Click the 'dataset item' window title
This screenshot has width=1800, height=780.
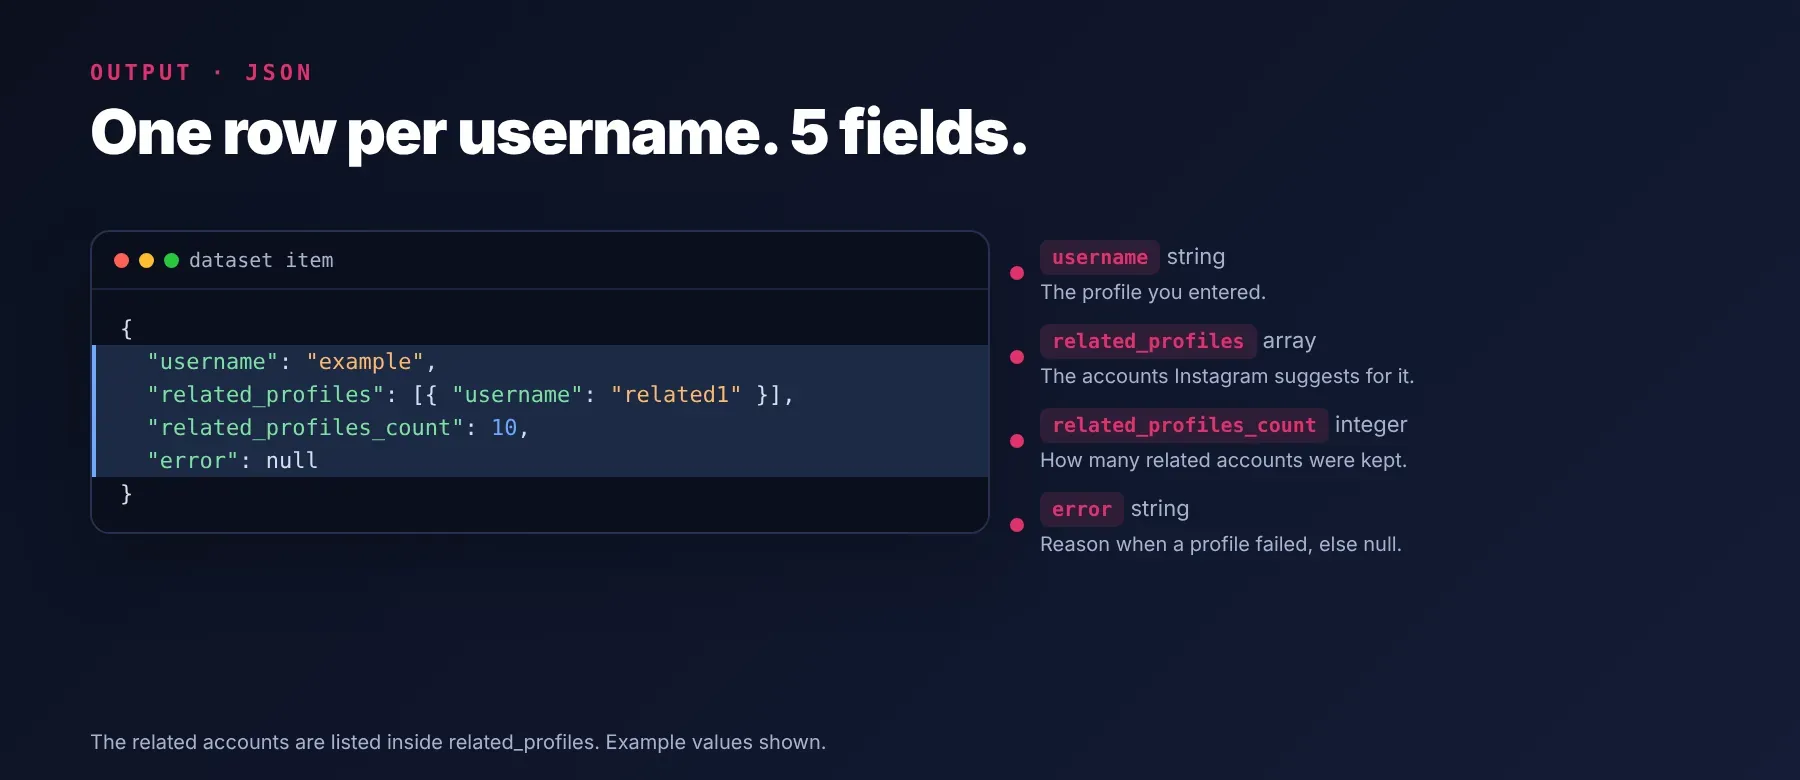261,260
